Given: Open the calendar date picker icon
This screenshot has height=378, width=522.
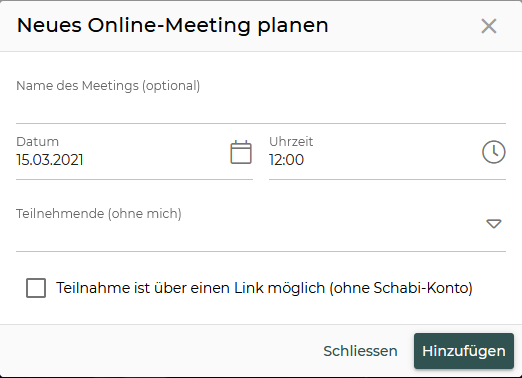Looking at the screenshot, I should point(241,152).
